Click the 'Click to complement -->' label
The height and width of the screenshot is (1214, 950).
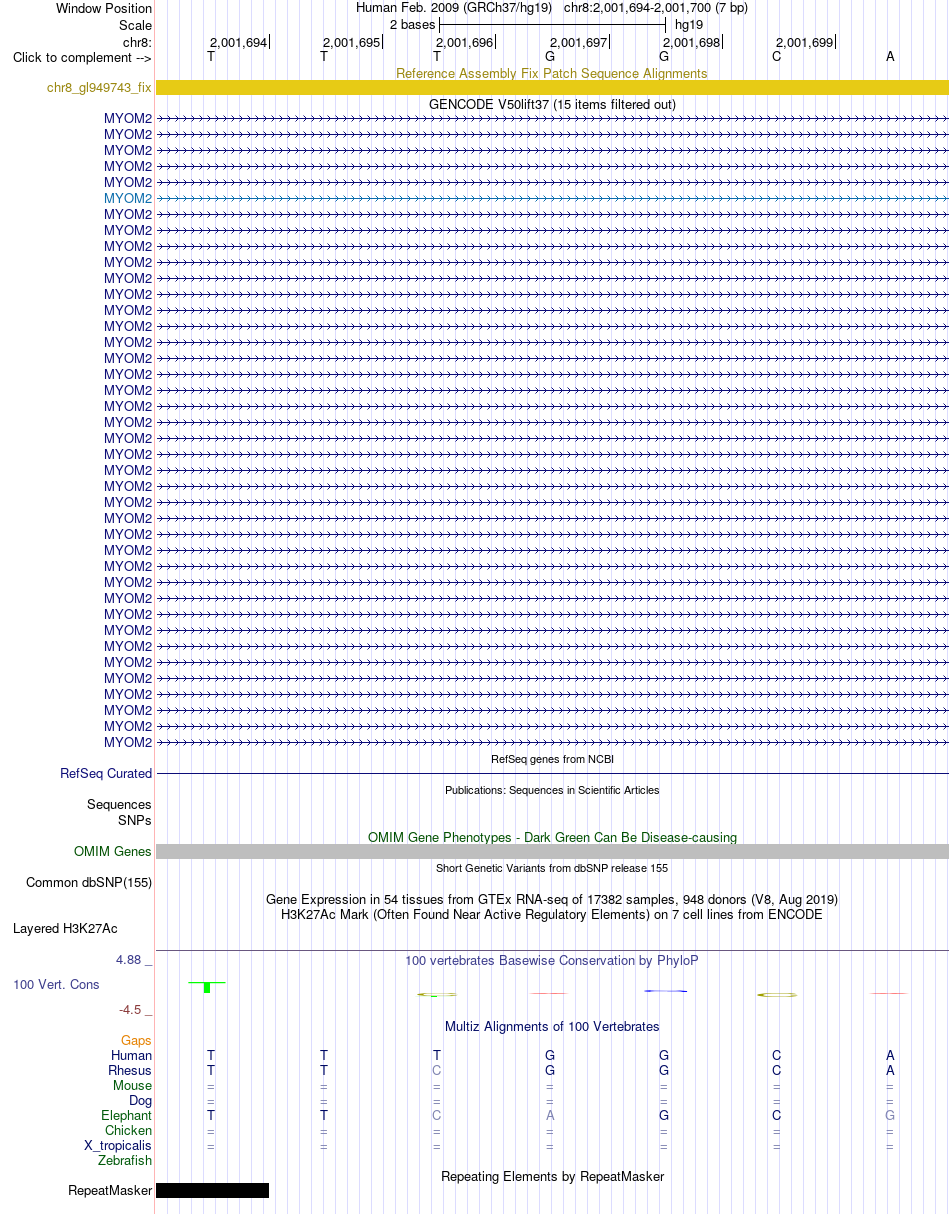tap(82, 57)
